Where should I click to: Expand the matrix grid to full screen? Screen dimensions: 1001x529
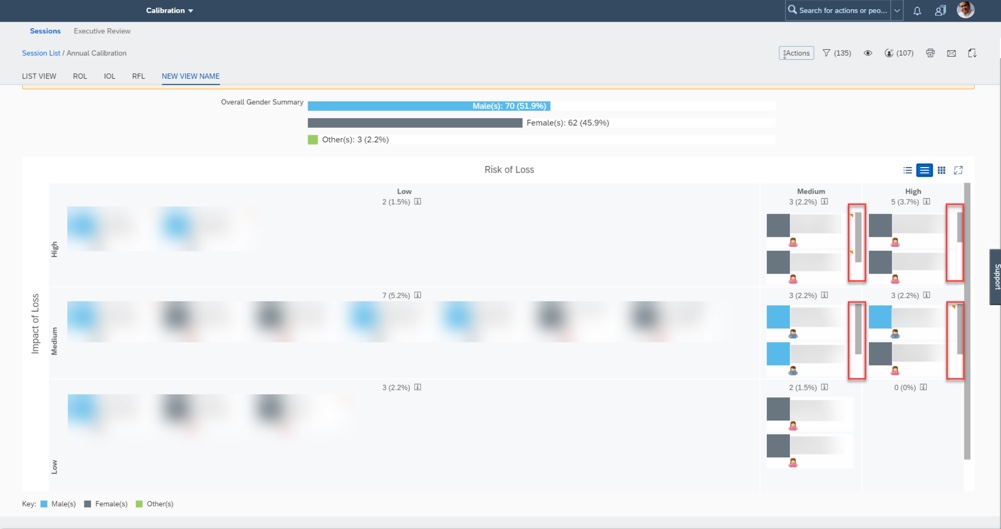coord(958,170)
